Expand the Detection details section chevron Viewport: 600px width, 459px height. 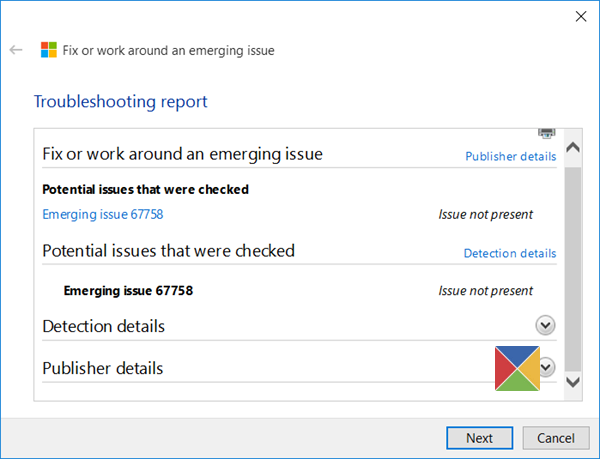tap(545, 325)
